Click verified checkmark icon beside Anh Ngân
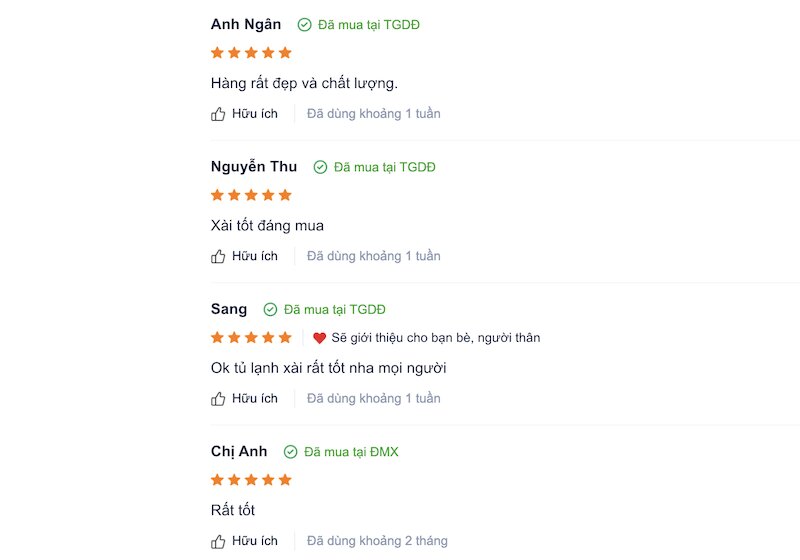 click(305, 24)
